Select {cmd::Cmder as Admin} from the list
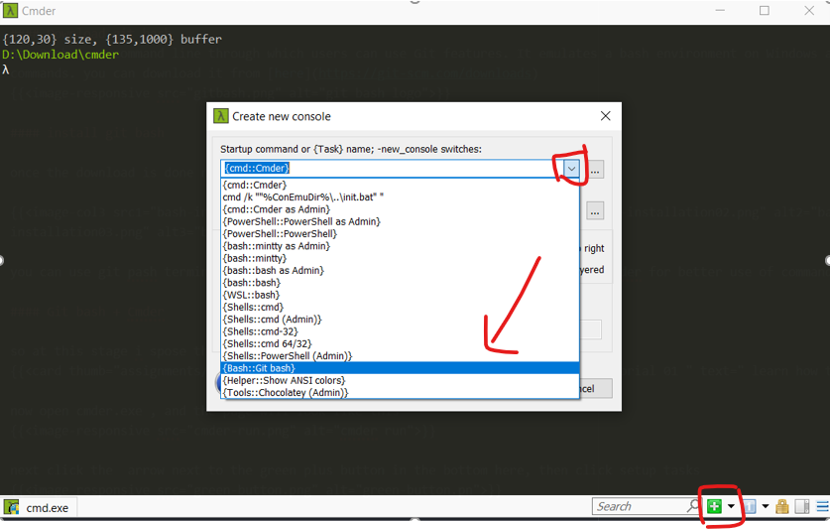This screenshot has height=529, width=830. coord(400,209)
